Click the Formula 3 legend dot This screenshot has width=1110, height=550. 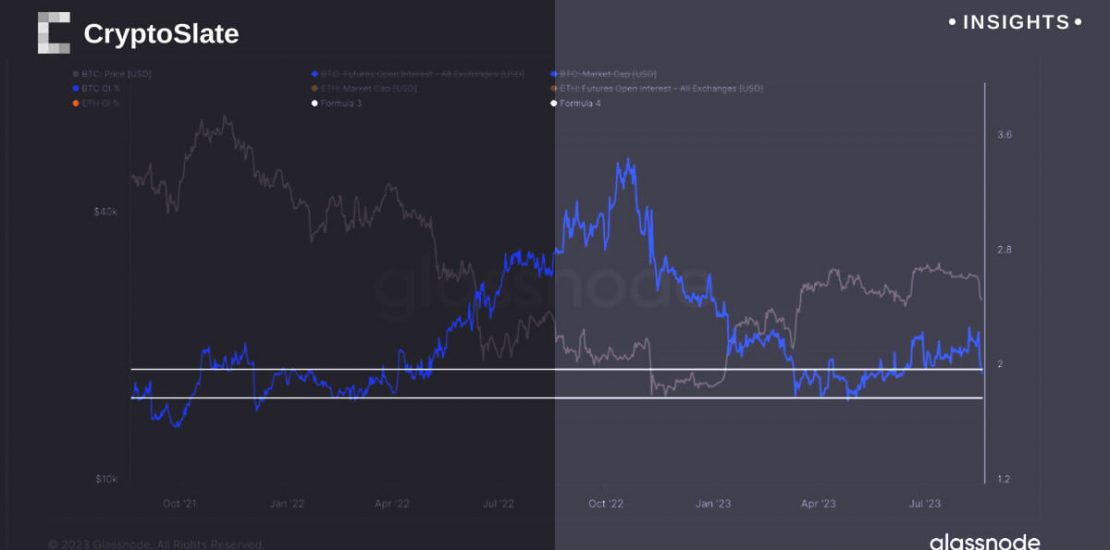[315, 103]
